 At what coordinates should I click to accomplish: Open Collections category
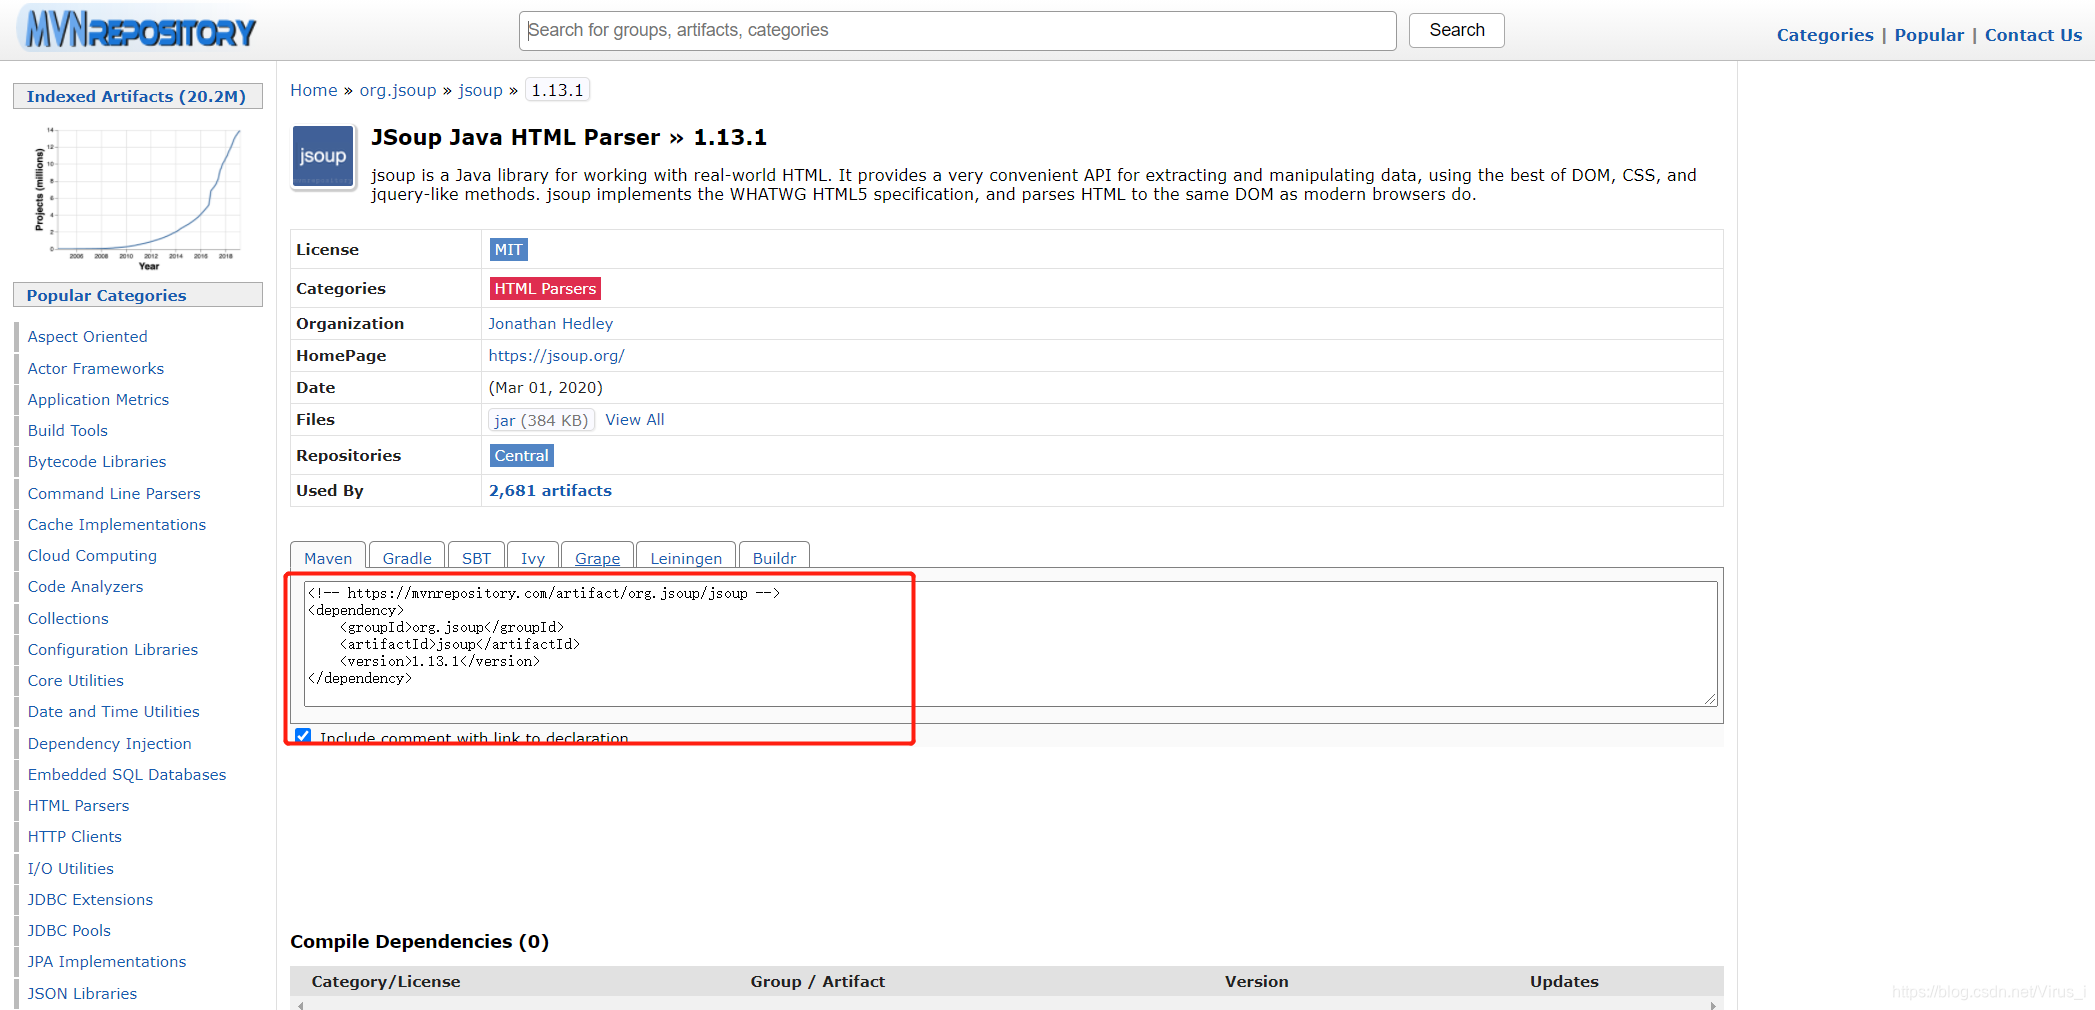click(x=68, y=619)
